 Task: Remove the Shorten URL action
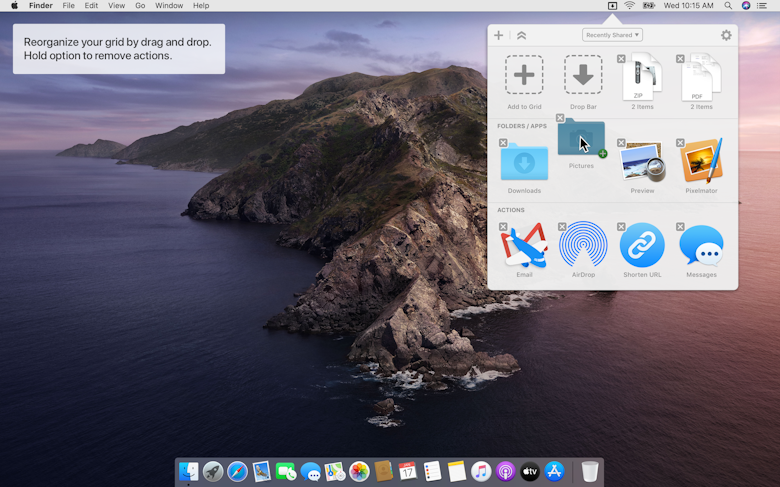click(x=621, y=227)
